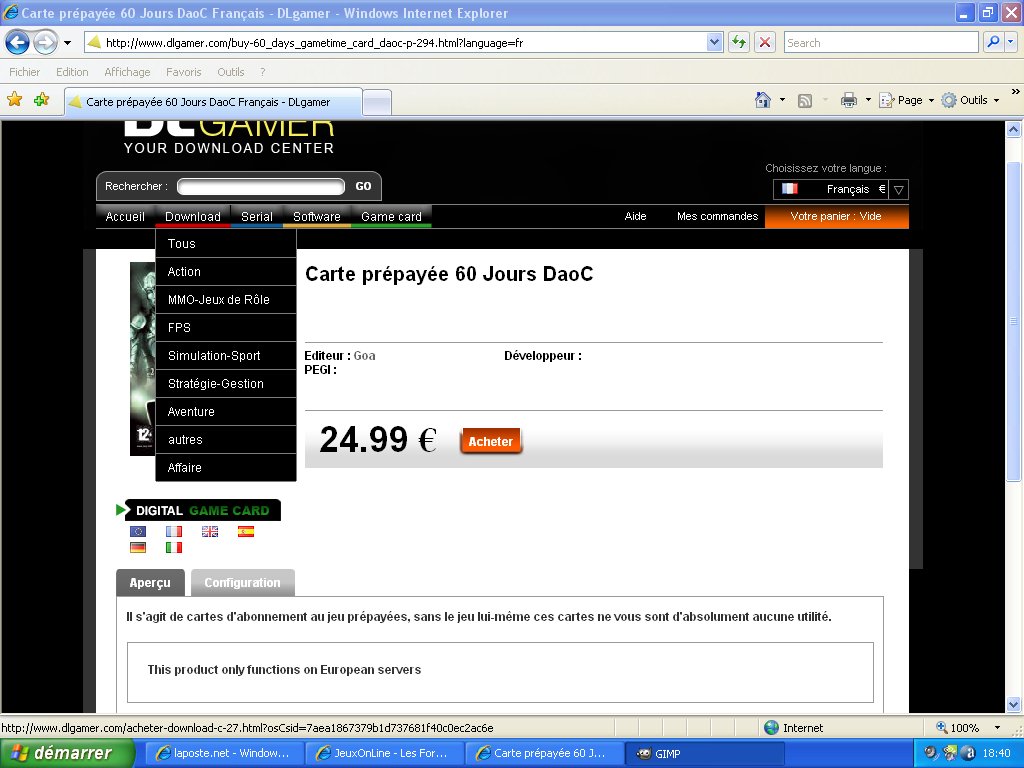Click the German flag icon
Image resolution: width=1024 pixels, height=768 pixels.
click(138, 547)
